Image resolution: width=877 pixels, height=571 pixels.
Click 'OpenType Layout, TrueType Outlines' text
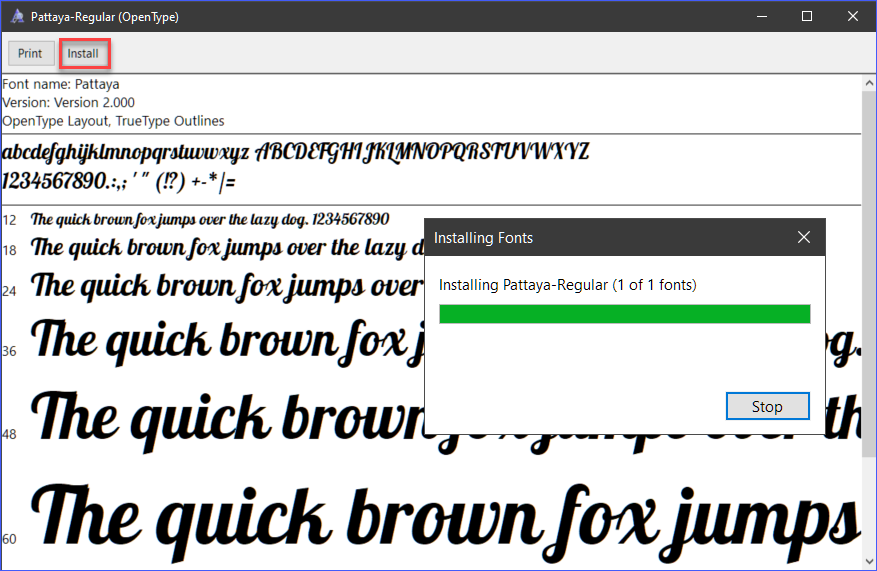tap(113, 121)
